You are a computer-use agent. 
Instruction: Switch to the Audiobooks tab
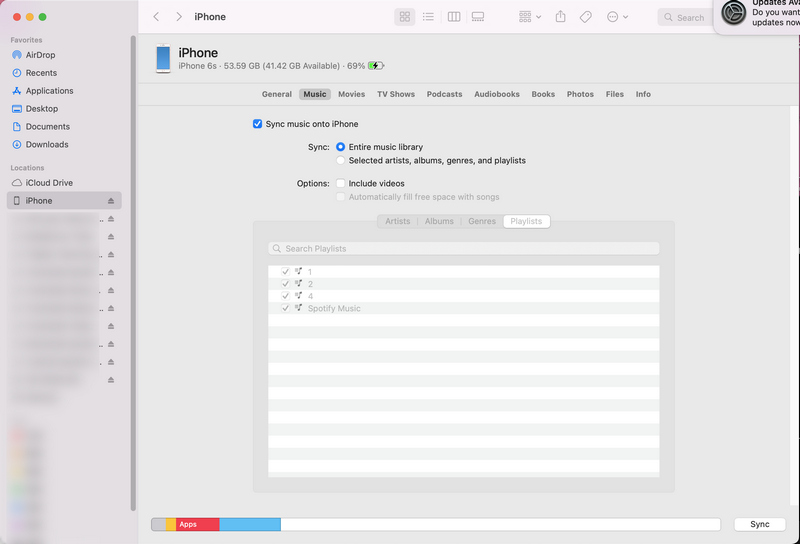click(x=497, y=94)
